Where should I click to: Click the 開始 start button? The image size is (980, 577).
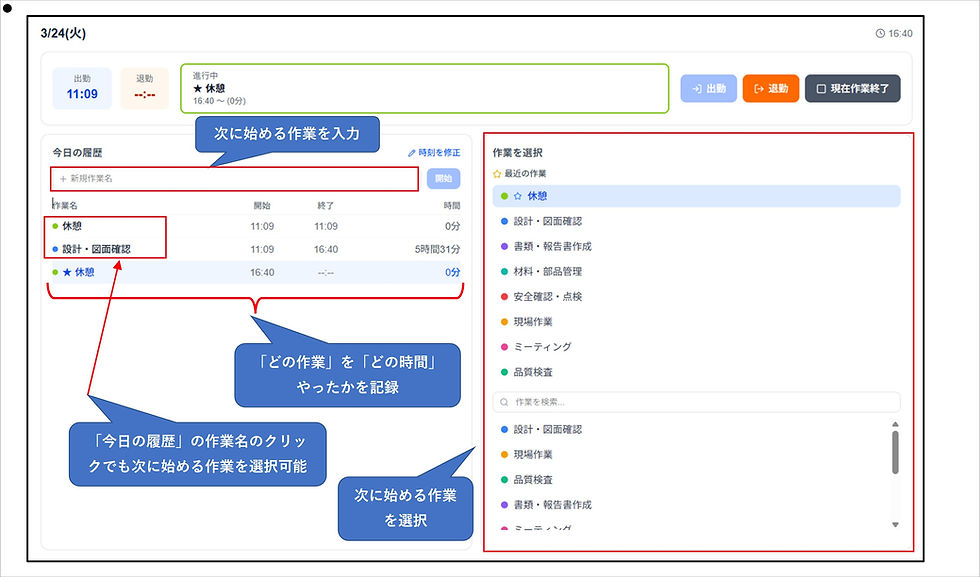click(443, 178)
